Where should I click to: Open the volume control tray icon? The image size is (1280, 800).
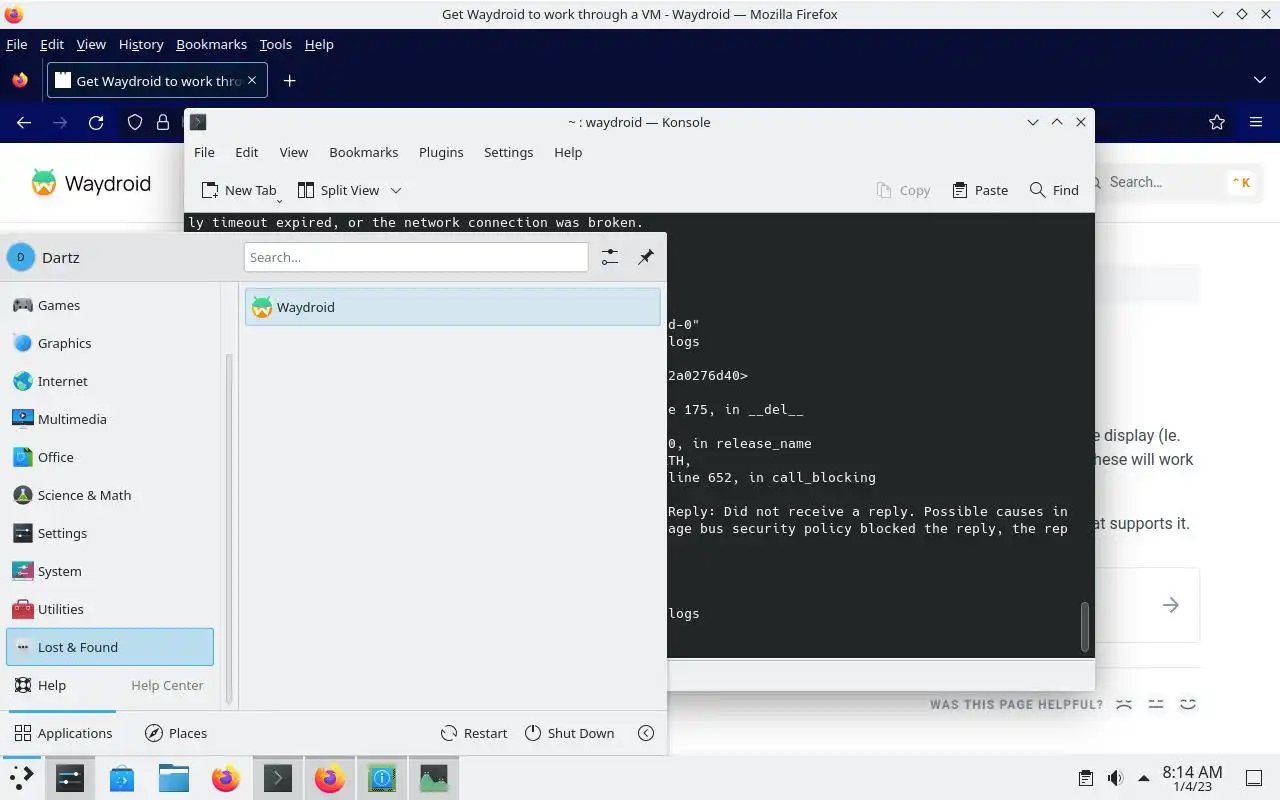[x=1115, y=778]
